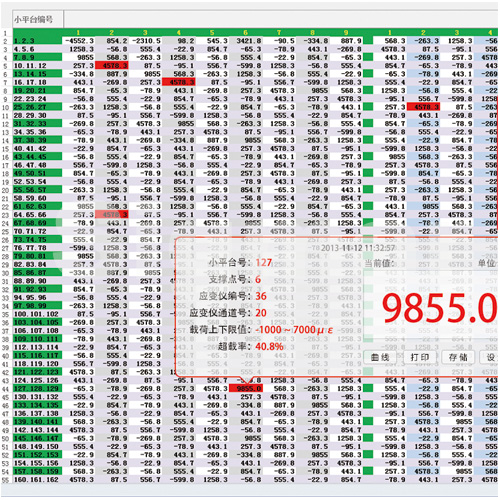The width and height of the screenshot is (500, 500).
Task: Click the timestamp 2013-11-12 11:32:57
Action: [x=358, y=248]
